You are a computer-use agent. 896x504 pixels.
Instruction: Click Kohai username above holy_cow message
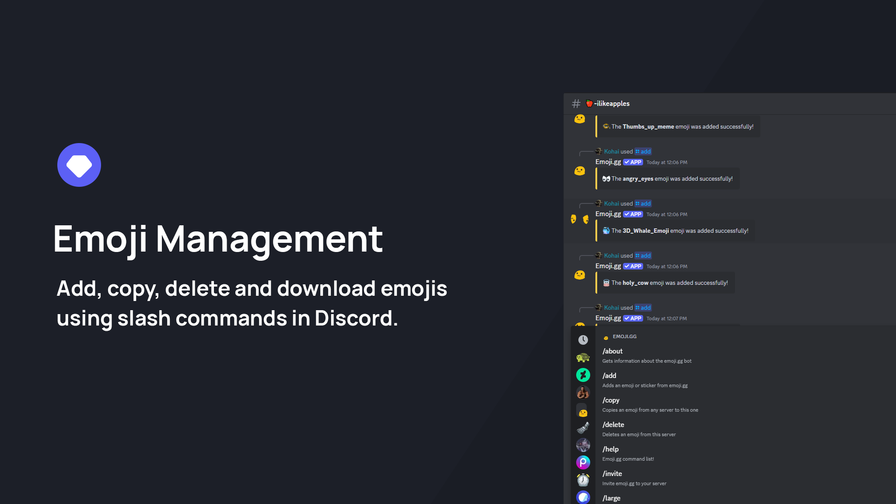coord(611,255)
